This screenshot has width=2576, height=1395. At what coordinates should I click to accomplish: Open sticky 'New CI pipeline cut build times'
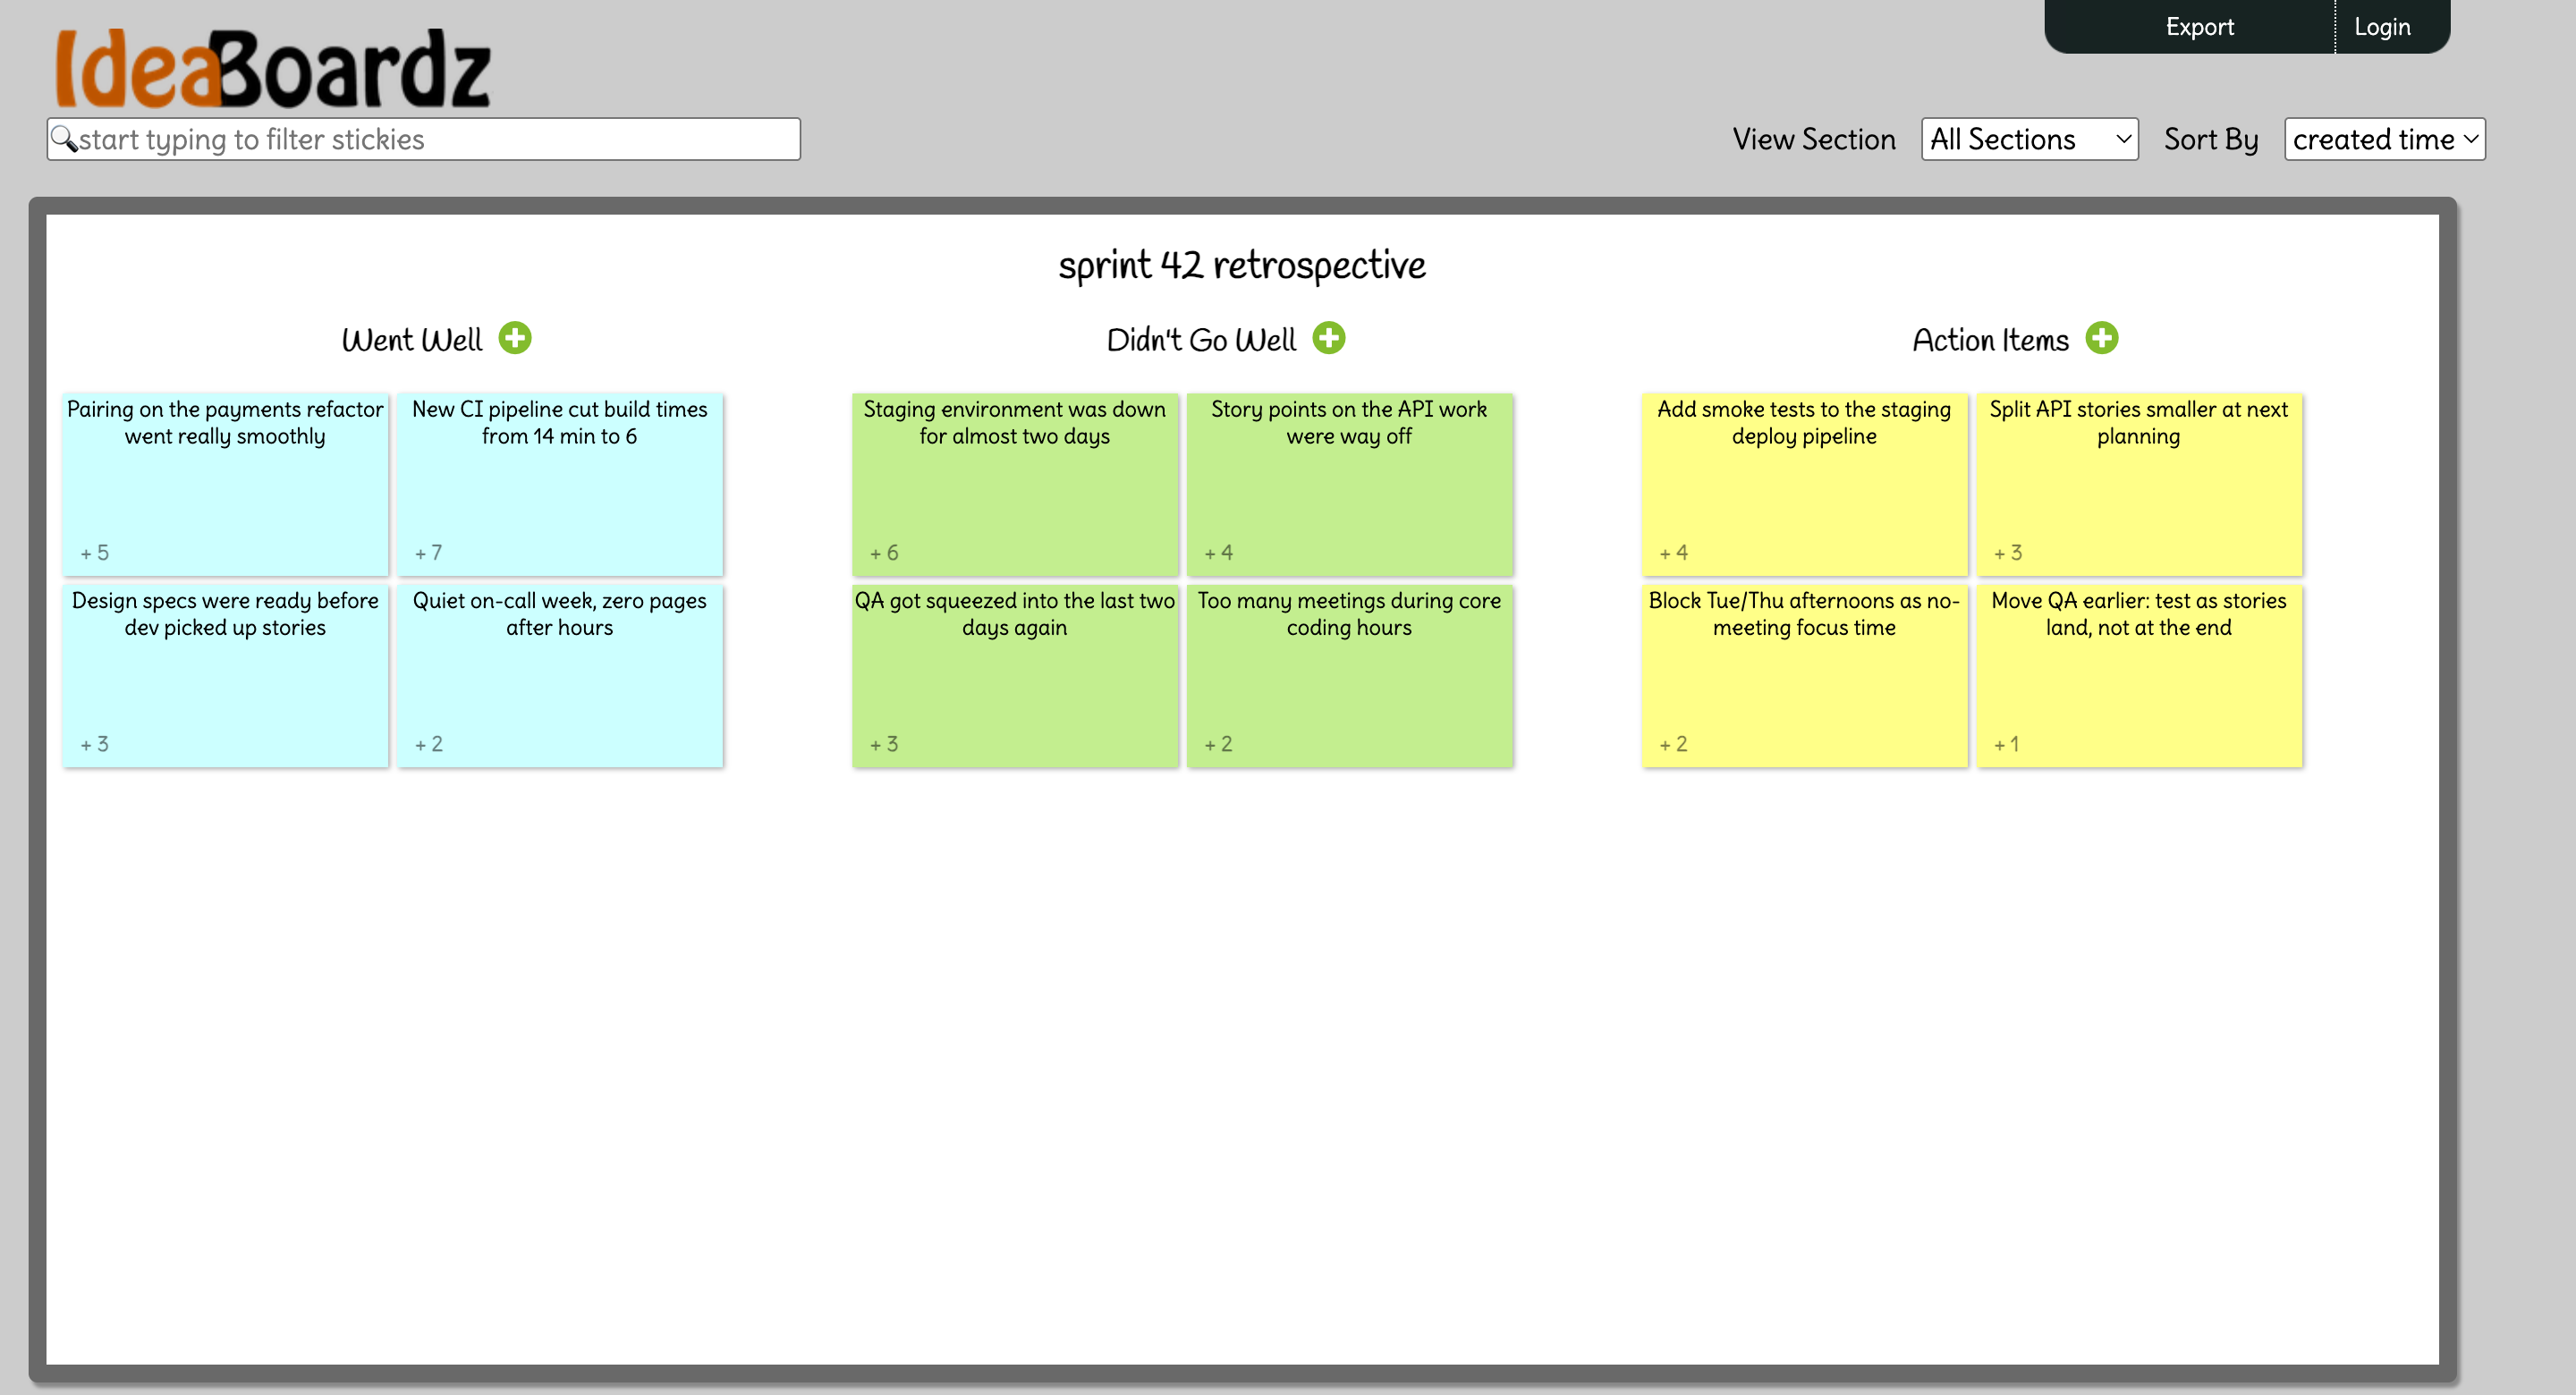tap(560, 484)
